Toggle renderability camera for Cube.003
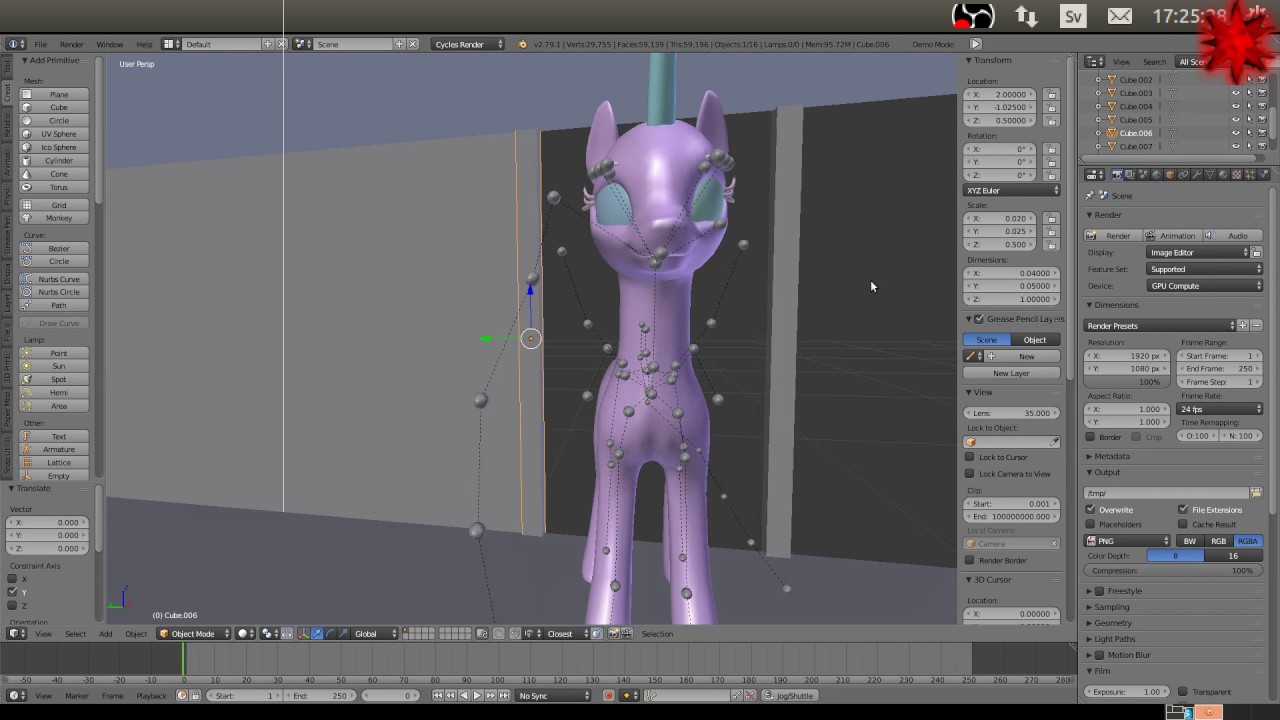This screenshot has width=1280, height=720. click(1262, 93)
